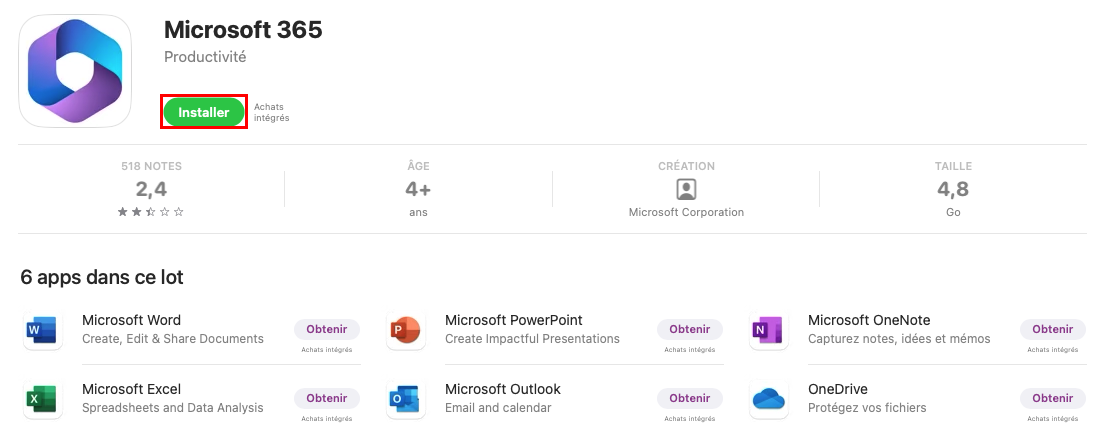Click the star rating row
1107x434 pixels.
[151, 212]
